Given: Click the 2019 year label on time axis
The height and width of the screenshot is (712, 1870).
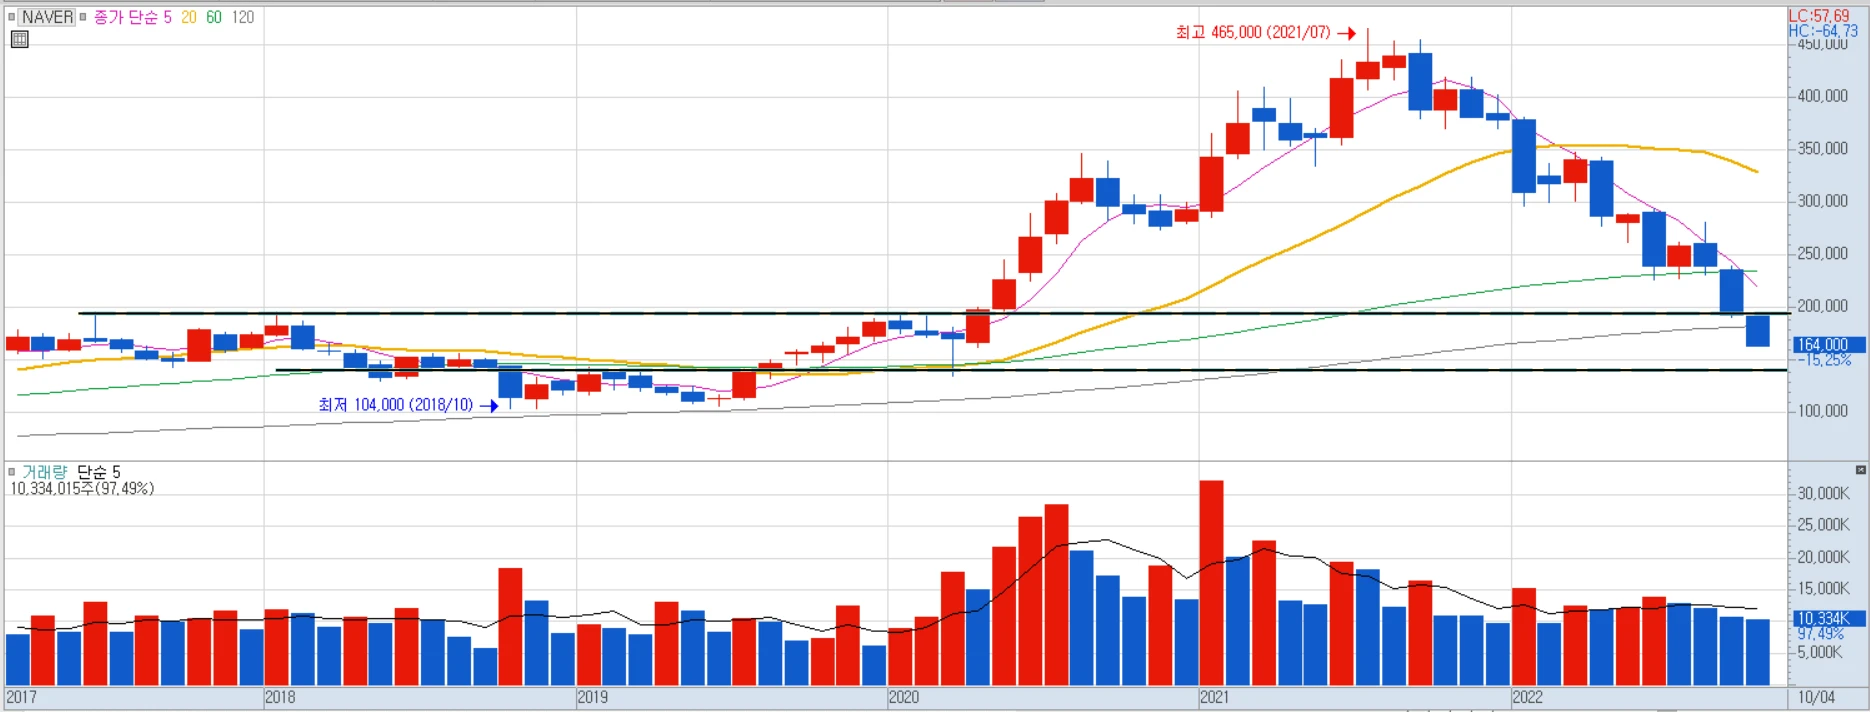Looking at the screenshot, I should click(x=593, y=697).
